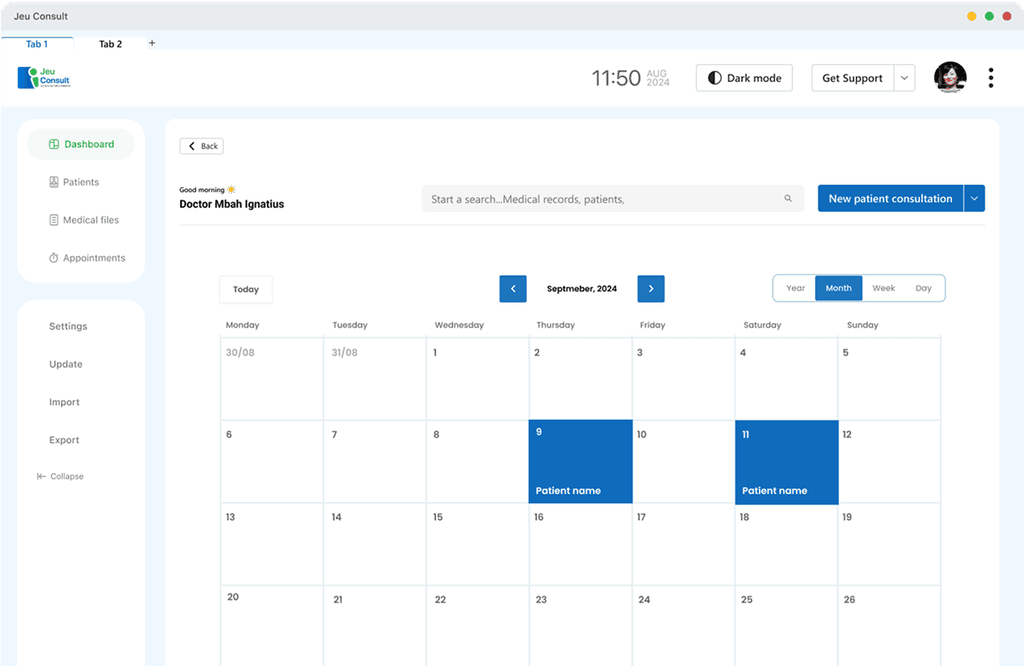Viewport: 1024px width, 666px height.
Task: Select the 31/08 calendar cell
Action: (375, 379)
